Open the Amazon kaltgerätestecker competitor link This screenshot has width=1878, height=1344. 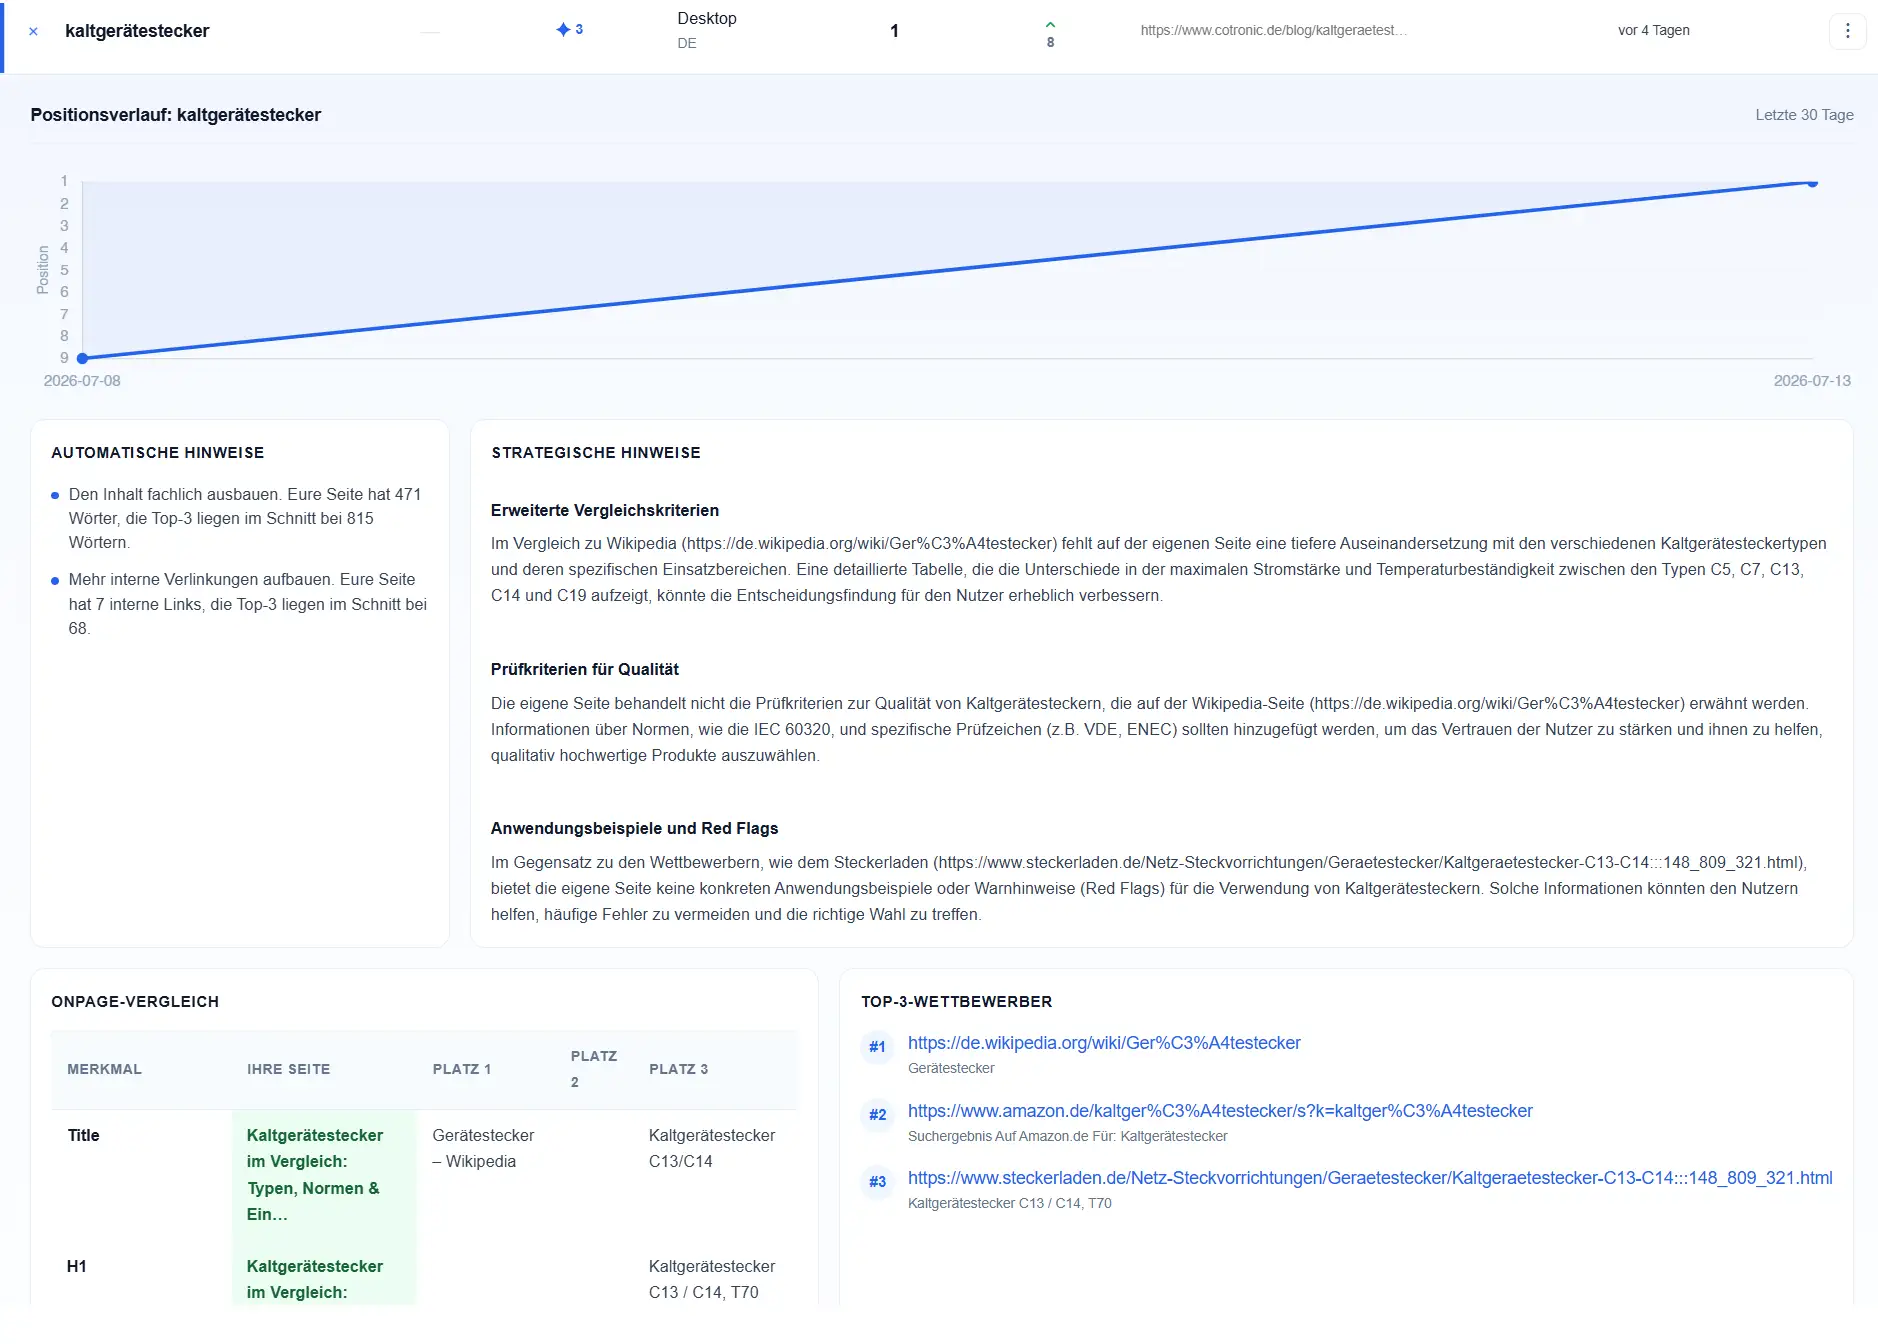[1220, 1111]
